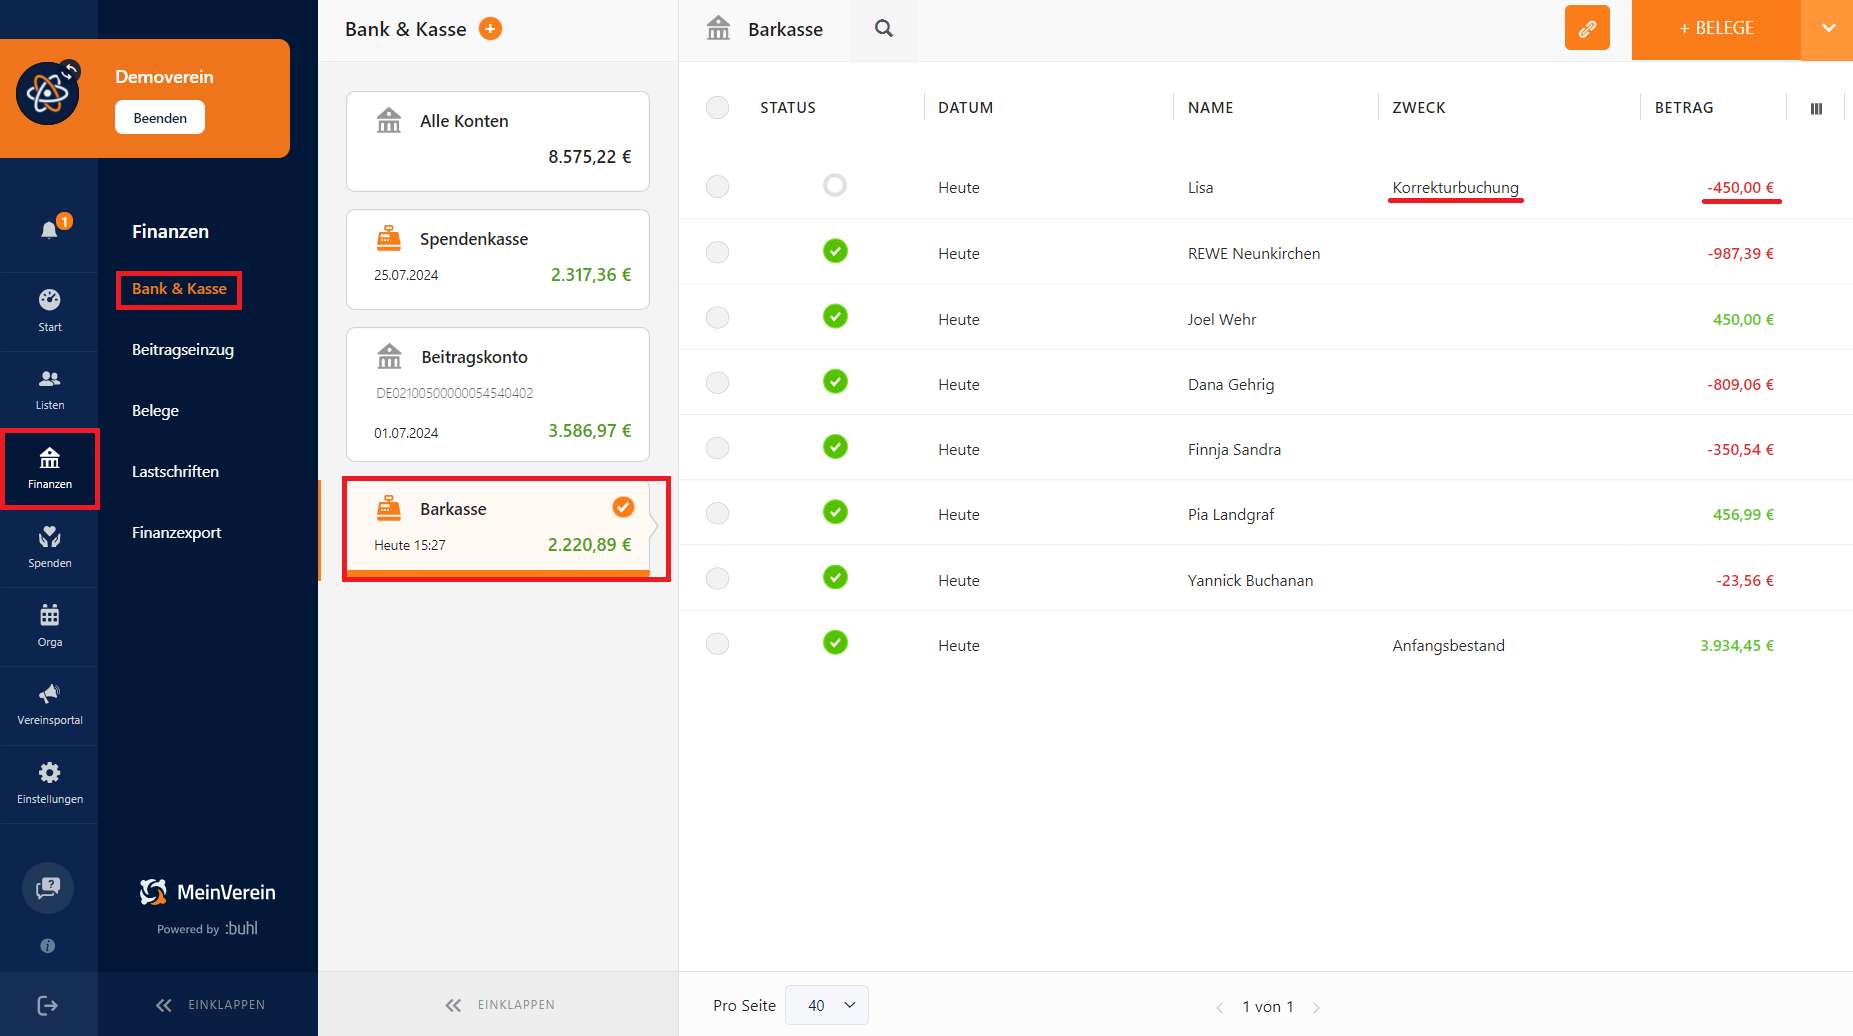Viewport: 1853px width, 1036px height.
Task: Collapse sidebar with Einklappen arrows
Action: point(210,1005)
